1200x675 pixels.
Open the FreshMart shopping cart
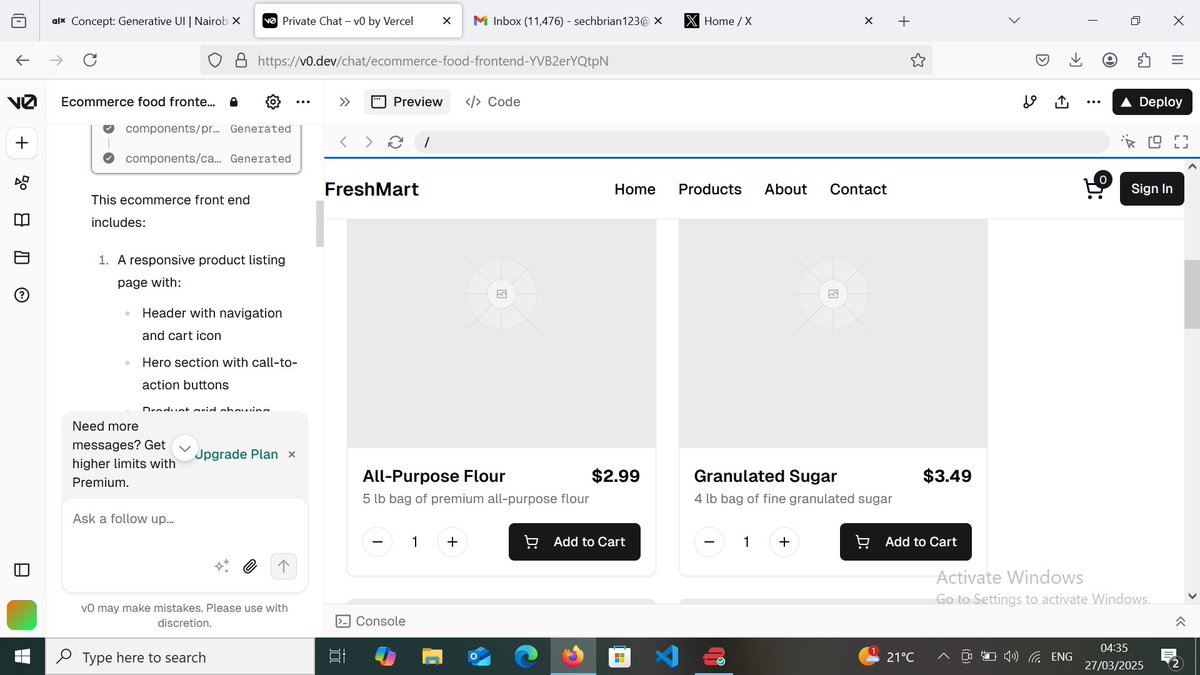(x=1096, y=188)
